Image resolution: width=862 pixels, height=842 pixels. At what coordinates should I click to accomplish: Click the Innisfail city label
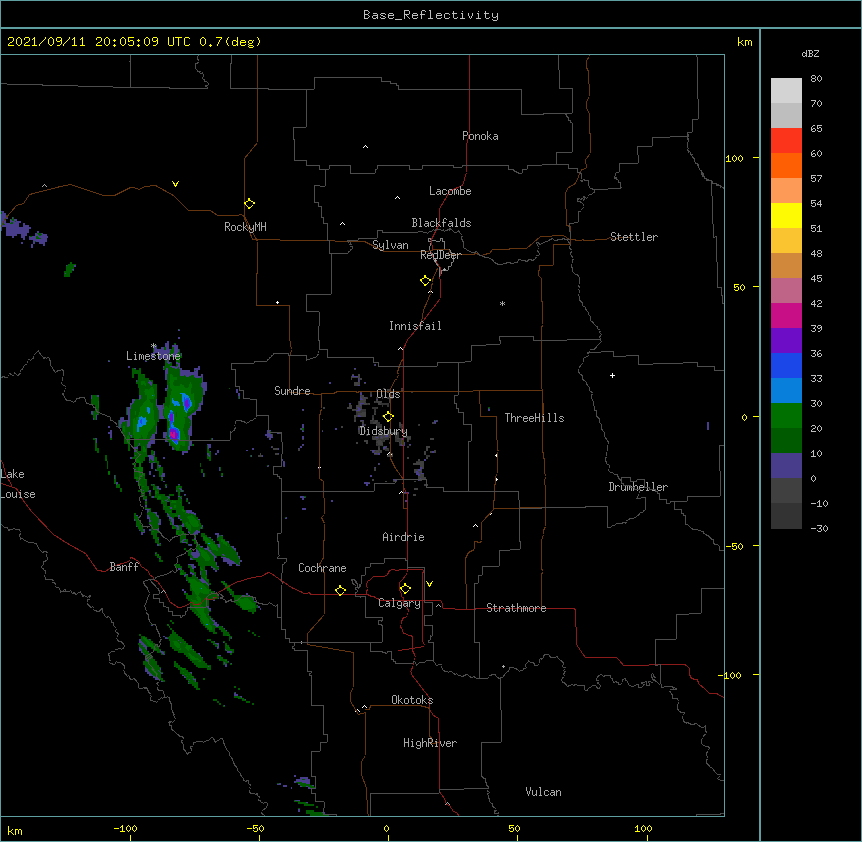point(415,326)
